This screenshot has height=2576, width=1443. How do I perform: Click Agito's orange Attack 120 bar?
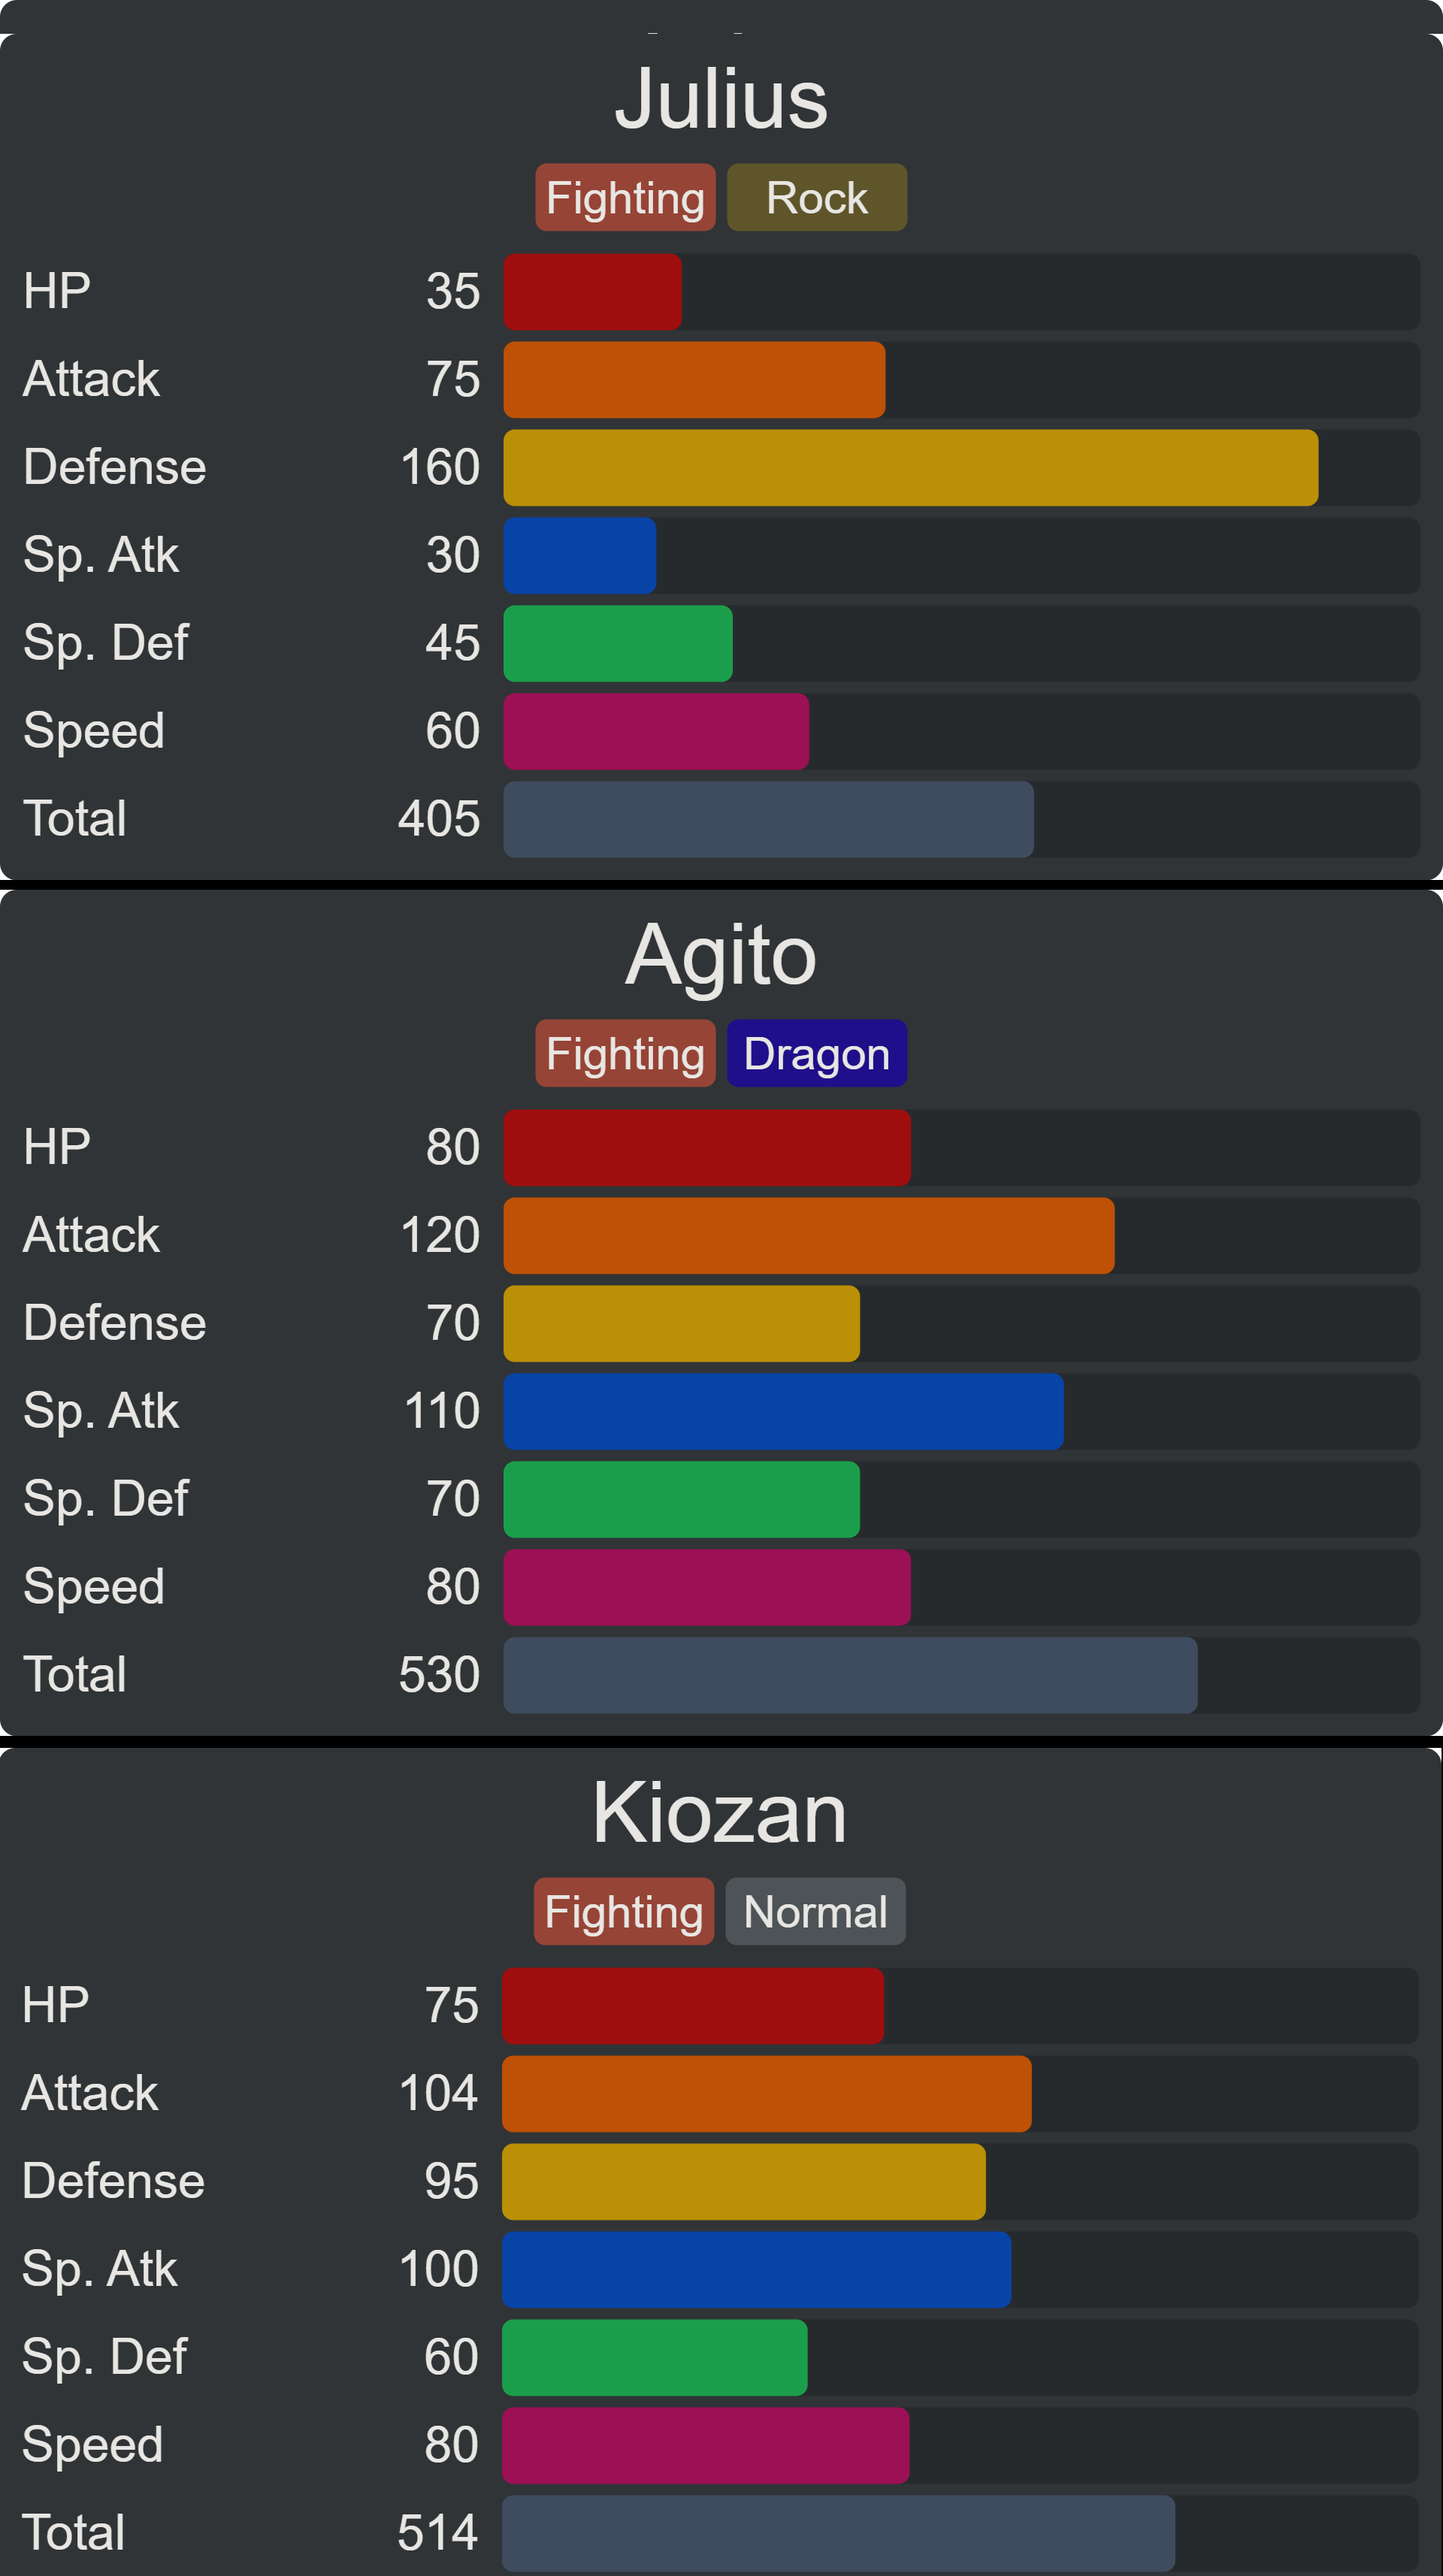(x=809, y=1235)
